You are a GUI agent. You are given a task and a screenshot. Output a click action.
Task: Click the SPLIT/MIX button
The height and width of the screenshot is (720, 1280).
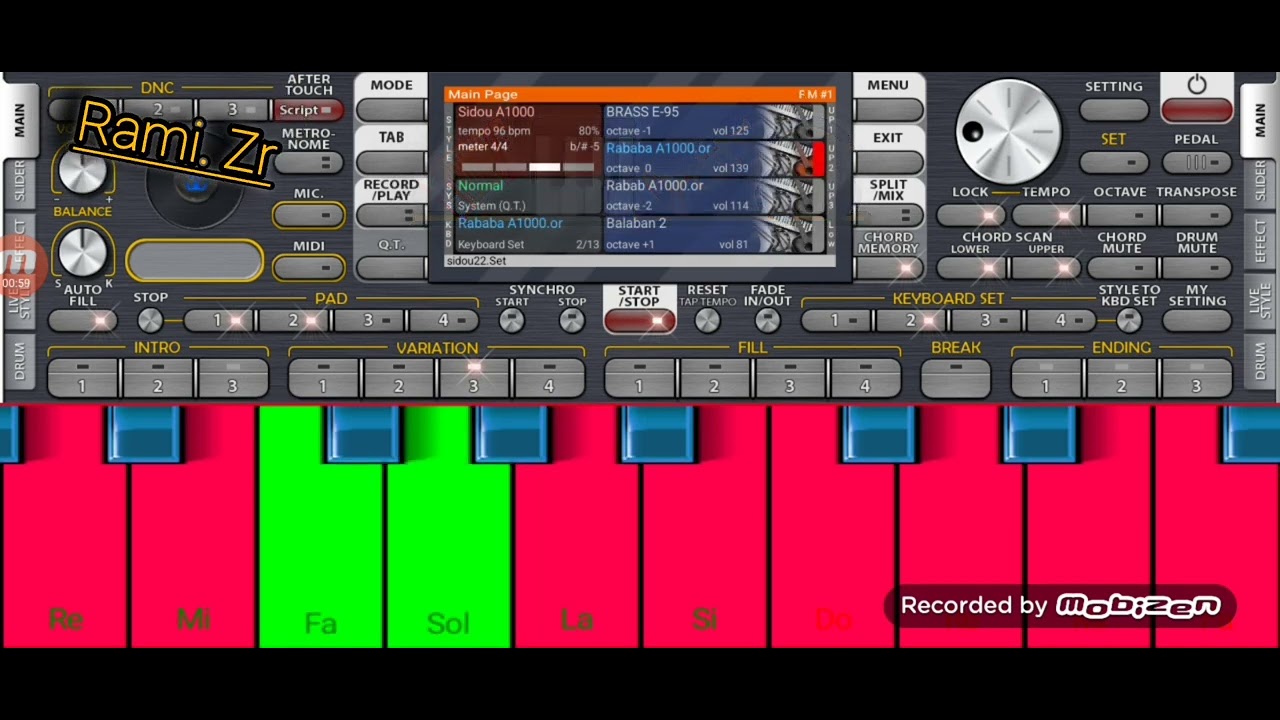pos(888,215)
